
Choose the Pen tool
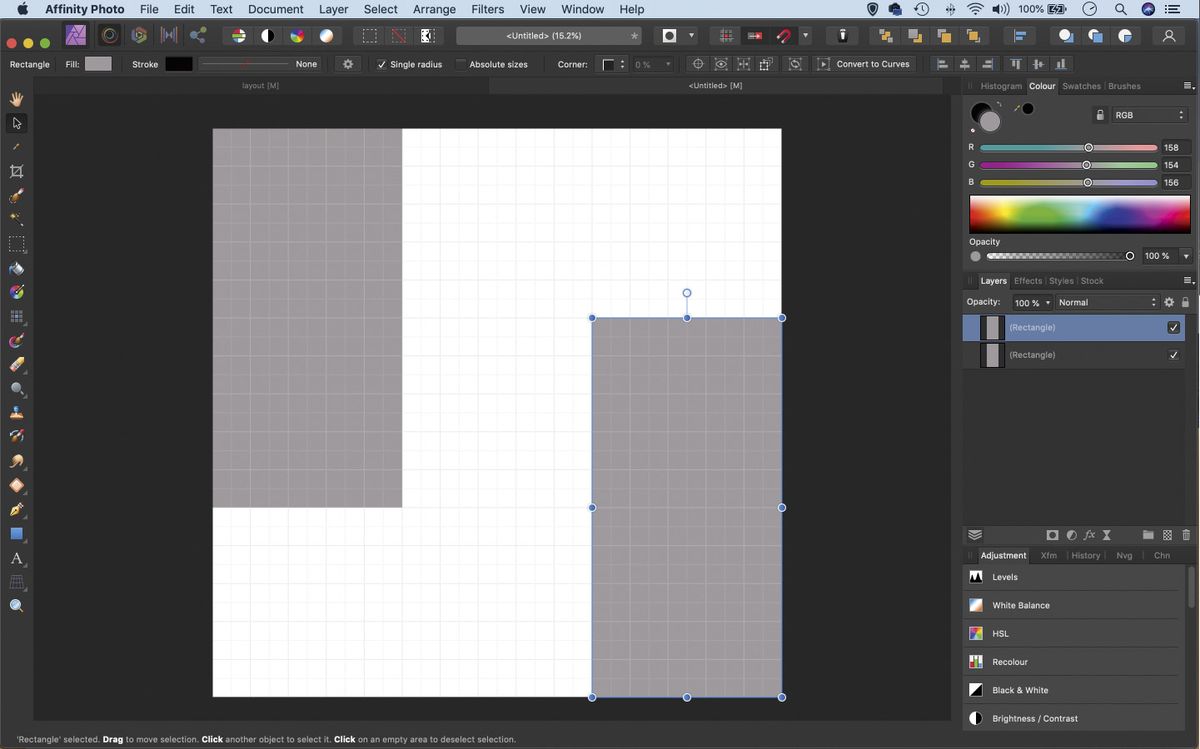(16, 510)
